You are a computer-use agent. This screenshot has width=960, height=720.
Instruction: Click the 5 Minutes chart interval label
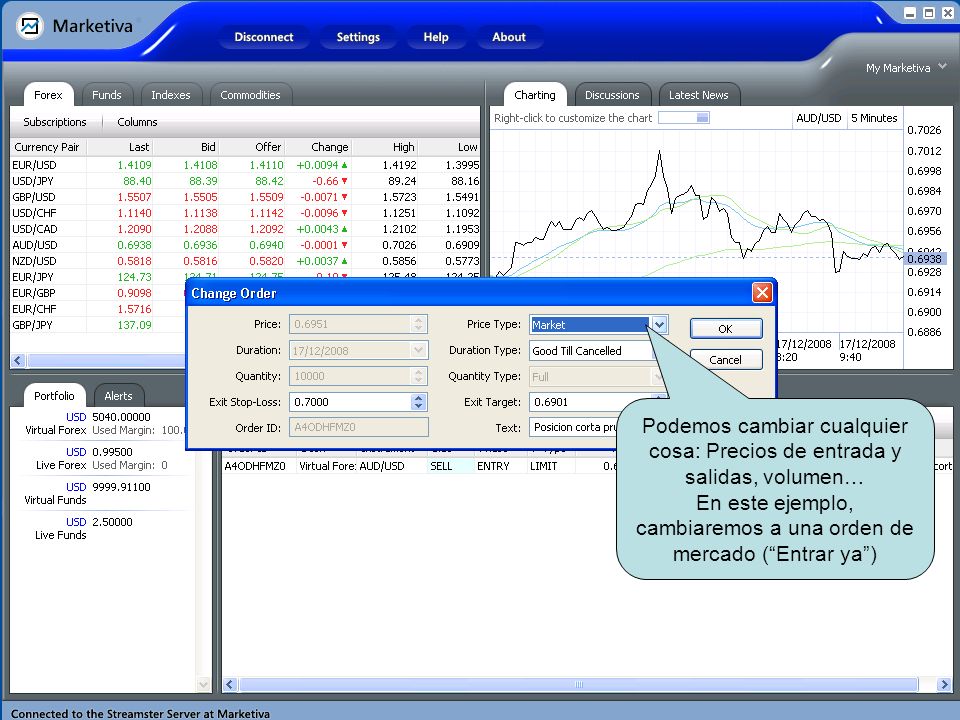tap(874, 118)
